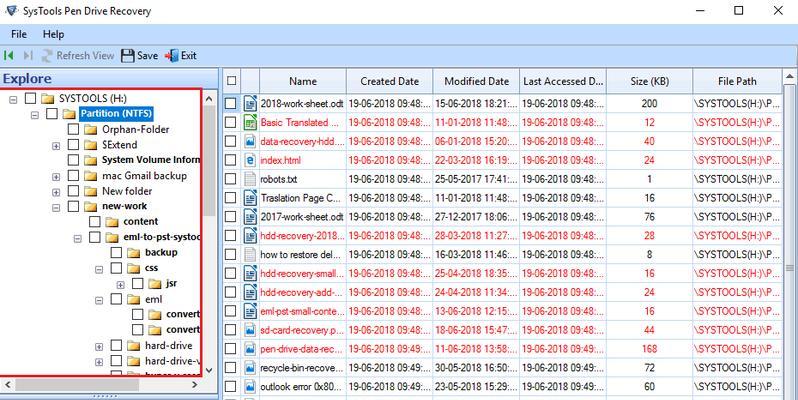The height and width of the screenshot is (400, 798).
Task: Click the Basic Translated spreadsheet icon
Action: (250, 122)
